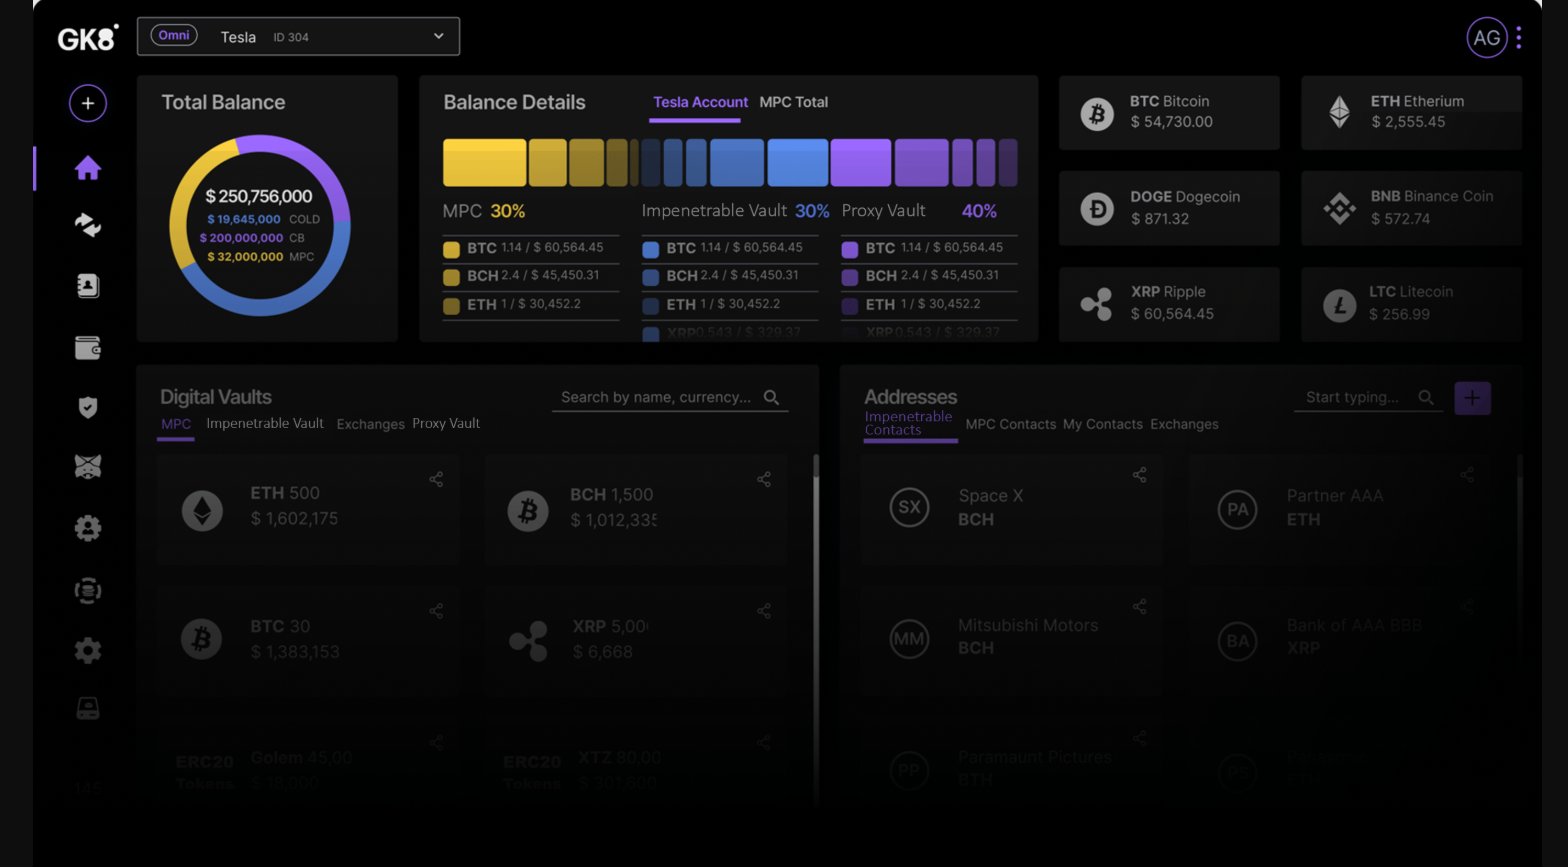Click the Binance icon in BNB price card

coord(1339,208)
